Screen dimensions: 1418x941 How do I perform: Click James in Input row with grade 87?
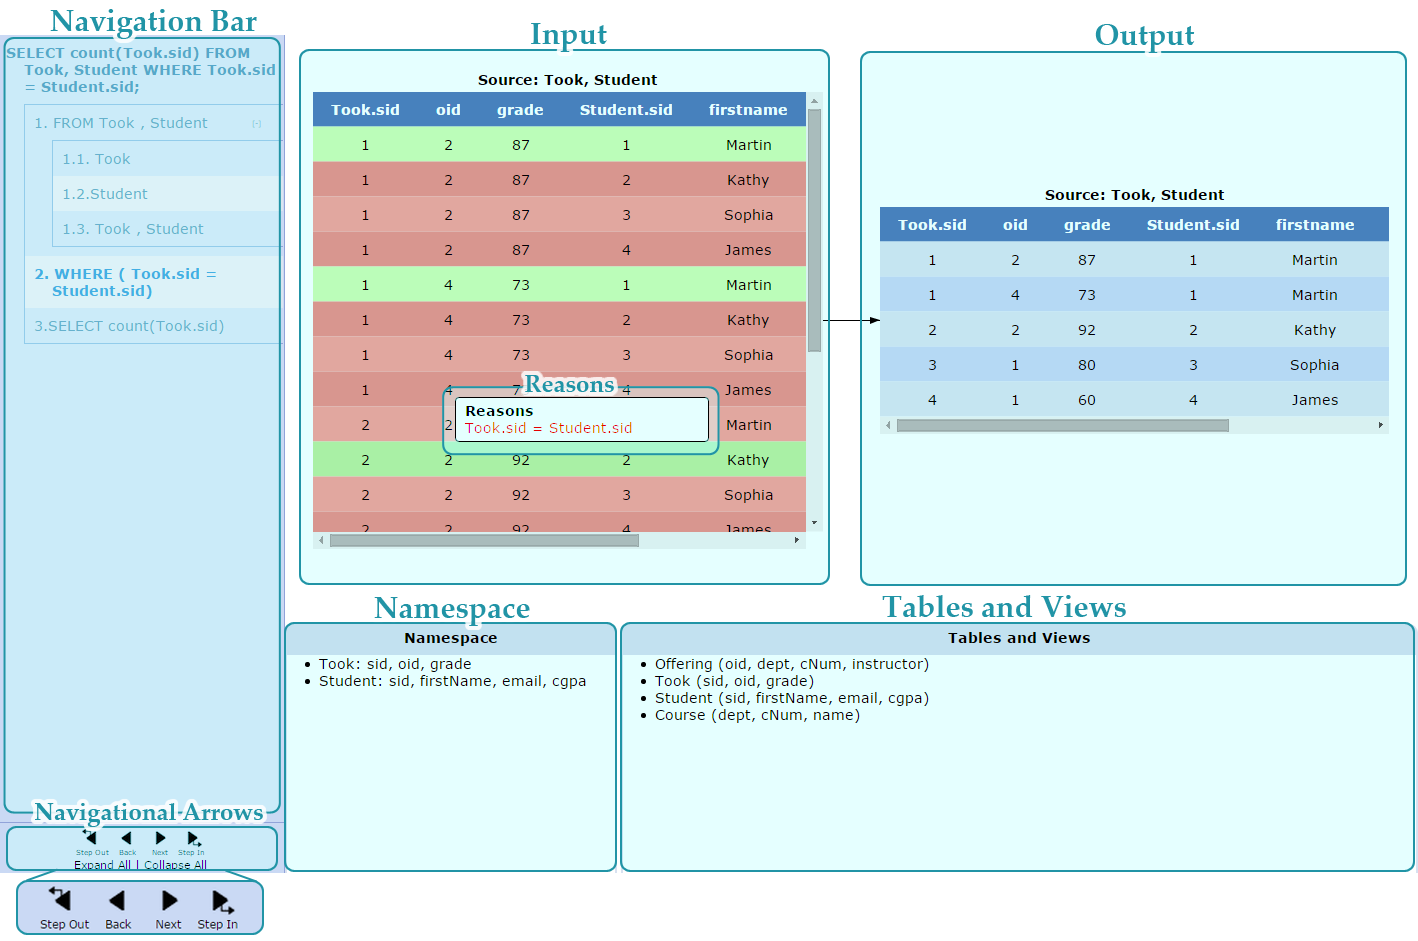tap(748, 250)
